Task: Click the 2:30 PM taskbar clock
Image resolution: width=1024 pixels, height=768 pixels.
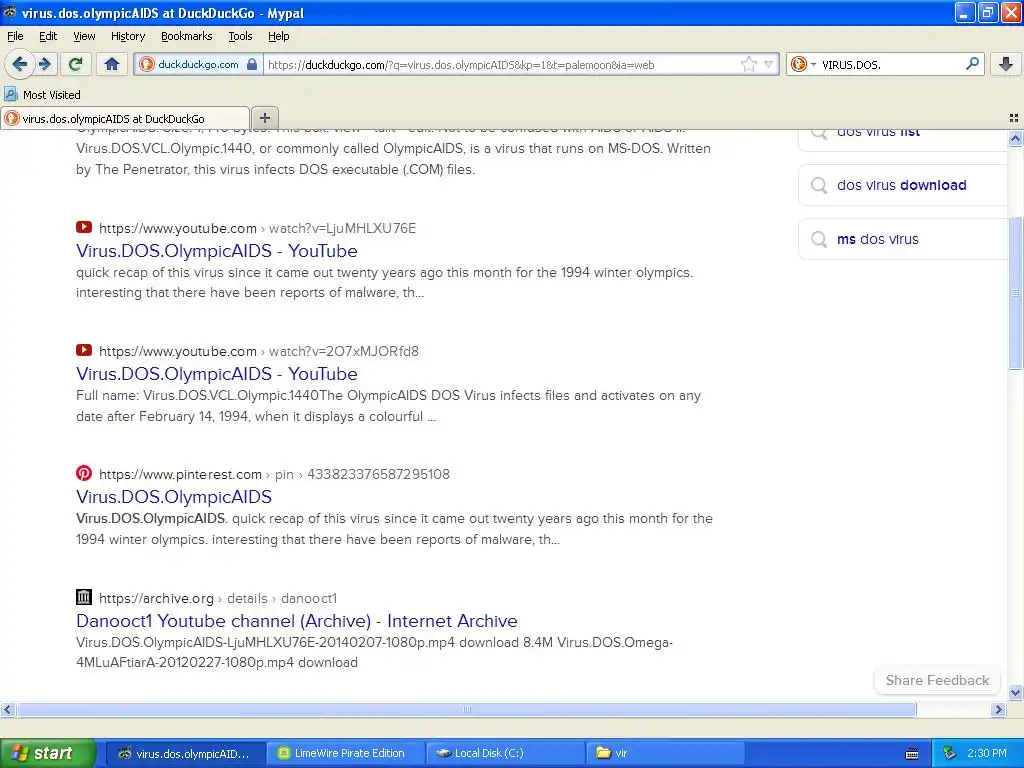Action: (x=986, y=753)
